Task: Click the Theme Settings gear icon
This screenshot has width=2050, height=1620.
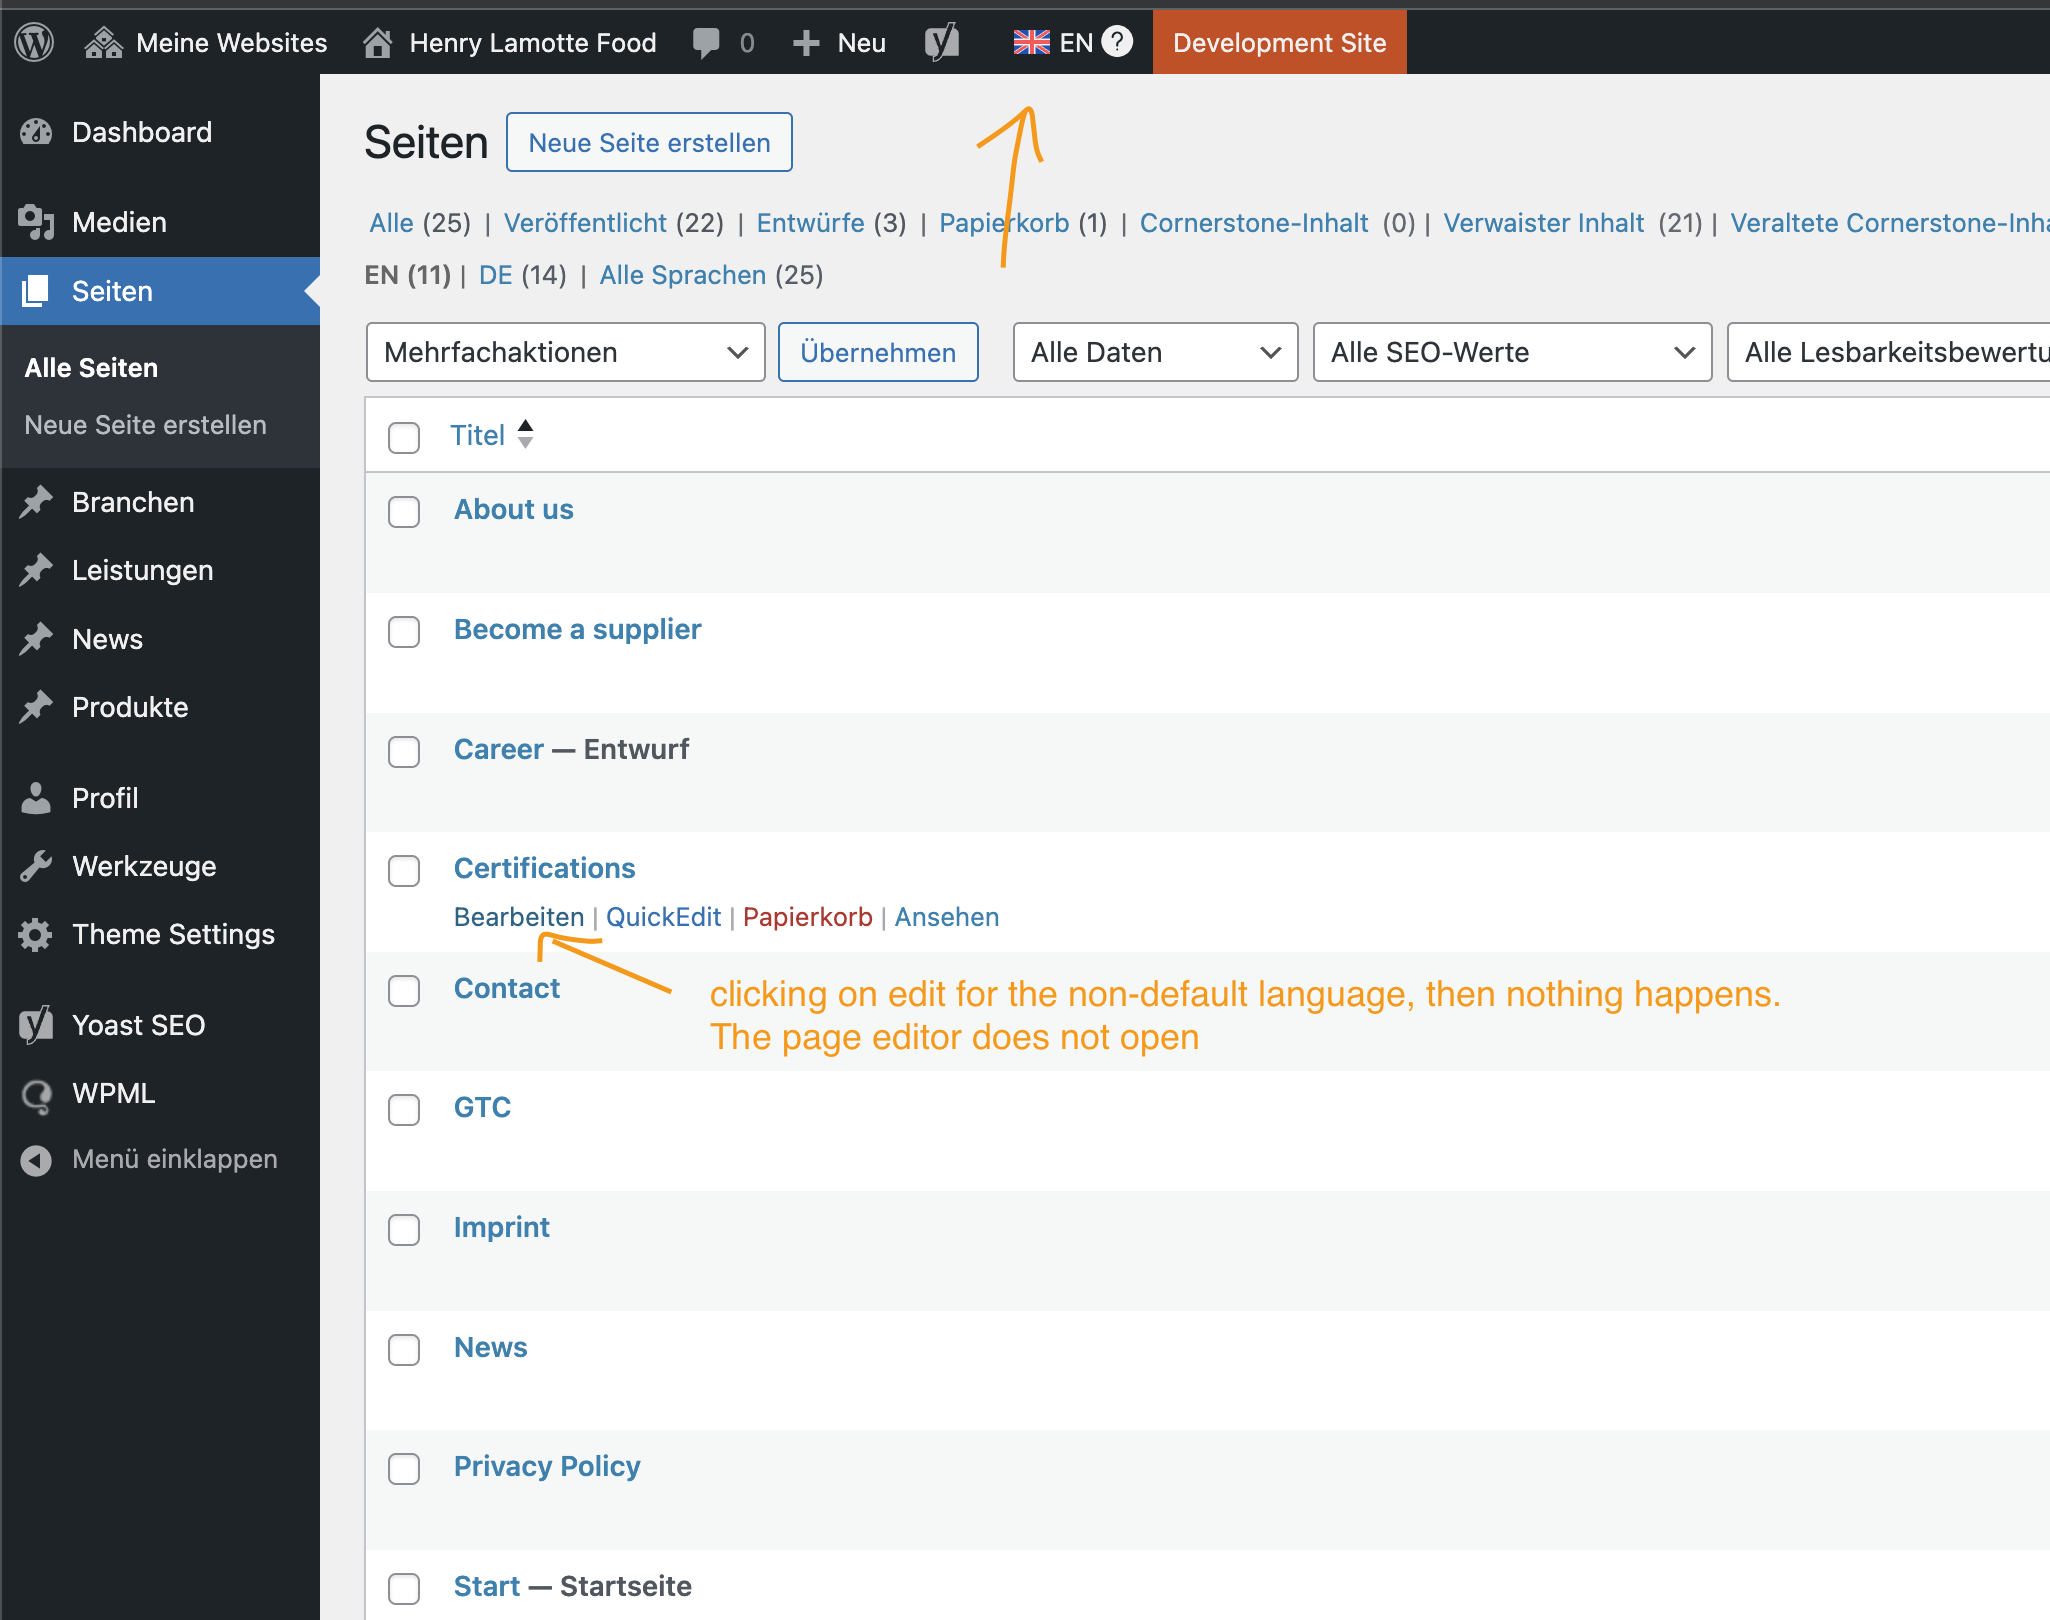Action: click(36, 934)
